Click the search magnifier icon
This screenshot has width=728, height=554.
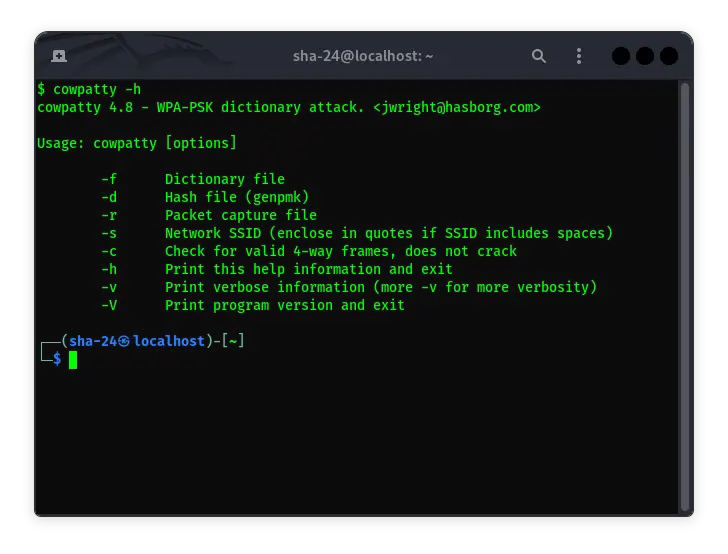pos(539,56)
